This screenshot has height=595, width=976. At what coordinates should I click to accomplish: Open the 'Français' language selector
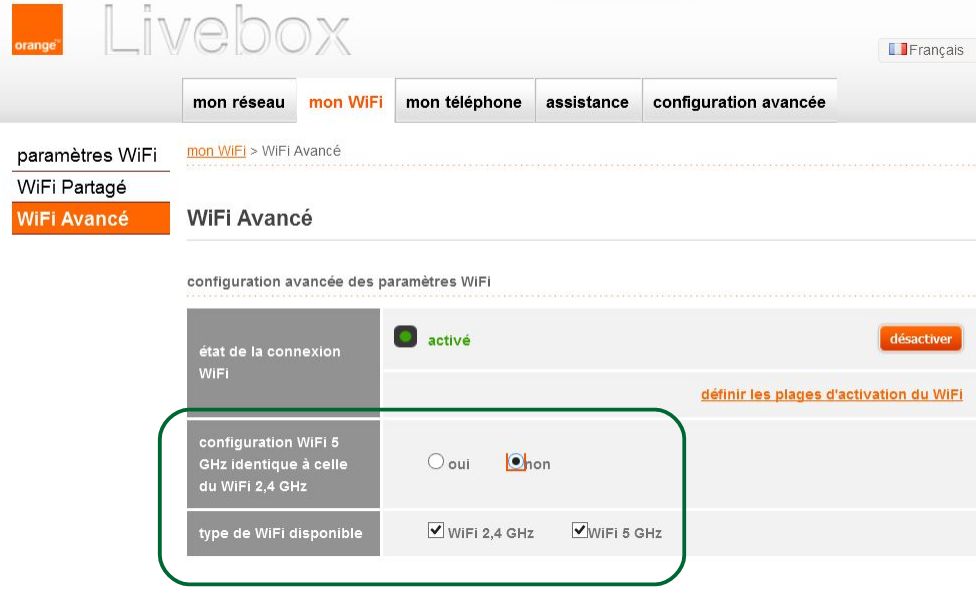coord(927,49)
